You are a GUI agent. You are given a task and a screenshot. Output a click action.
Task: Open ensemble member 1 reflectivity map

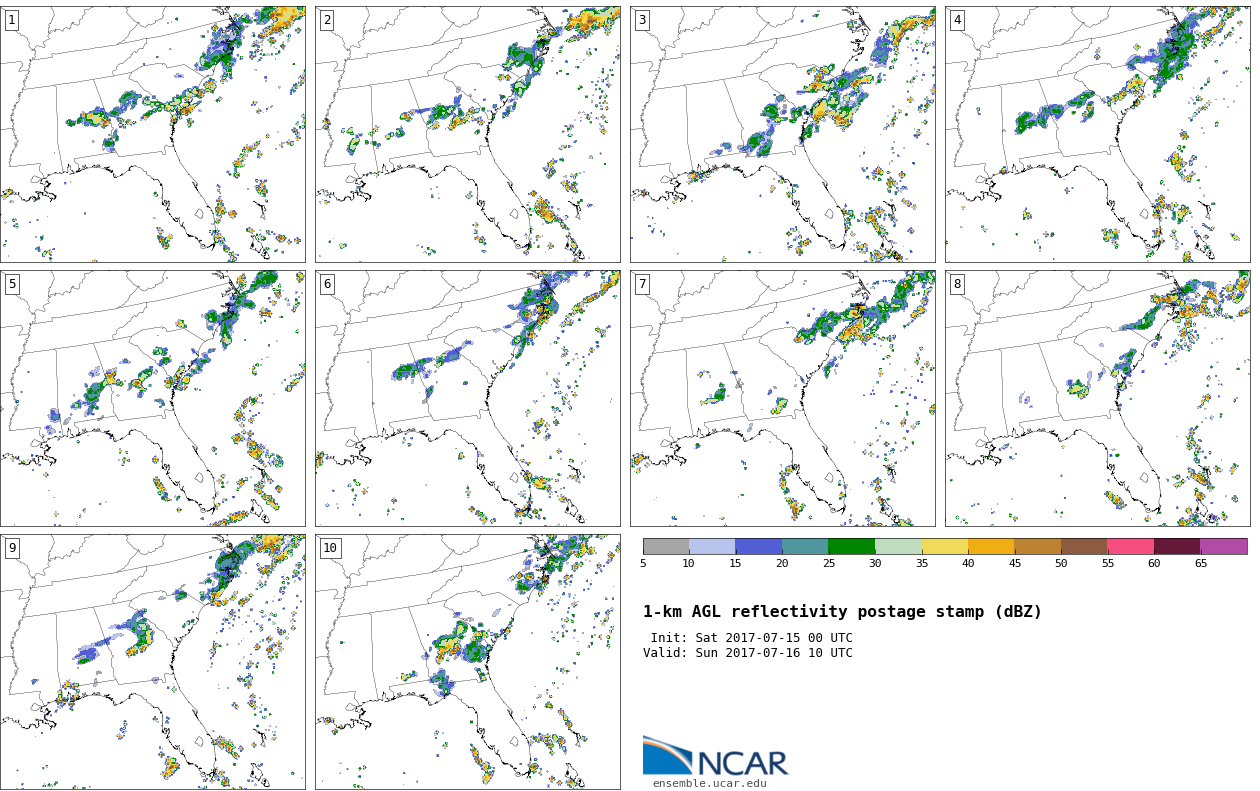coord(153,134)
